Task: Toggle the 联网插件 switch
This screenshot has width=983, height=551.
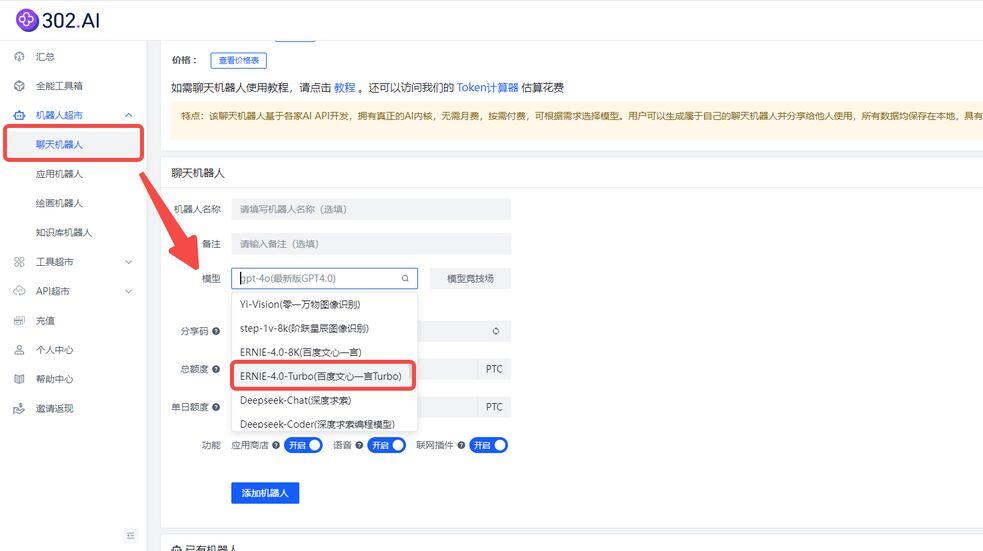Action: pos(488,445)
